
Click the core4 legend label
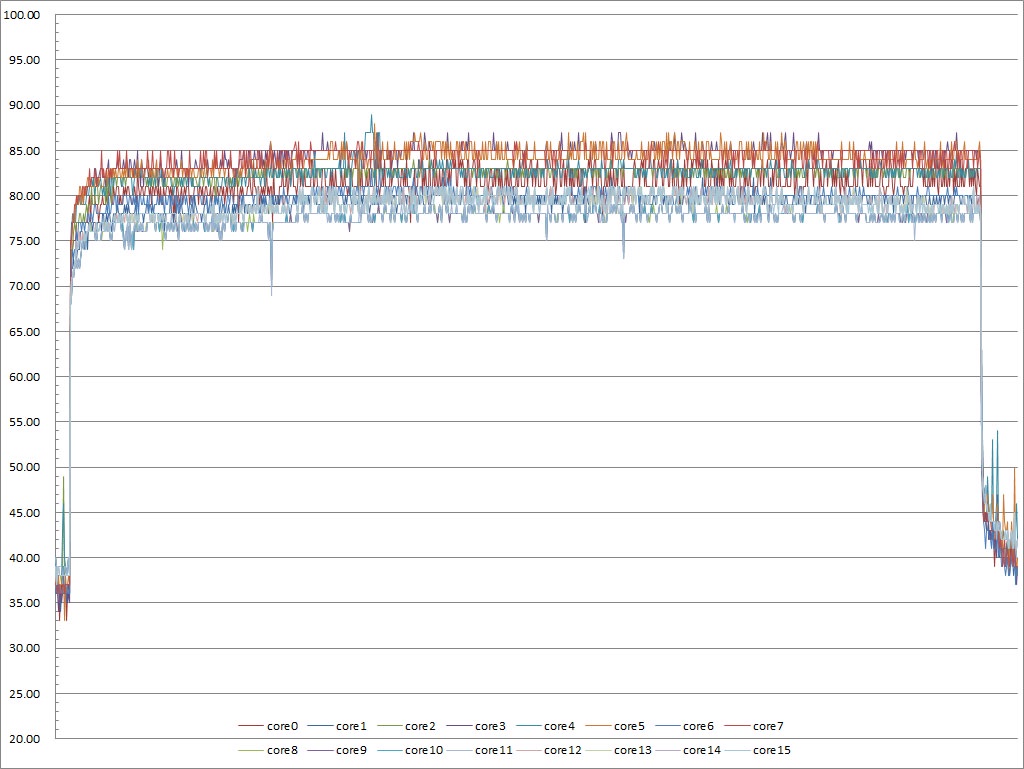560,726
